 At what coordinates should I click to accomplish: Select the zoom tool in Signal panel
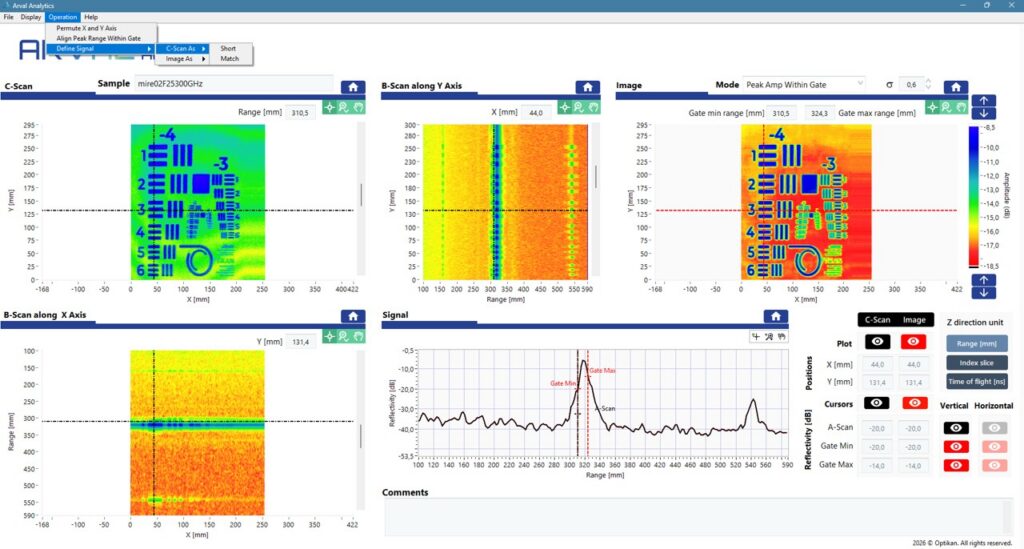click(769, 337)
